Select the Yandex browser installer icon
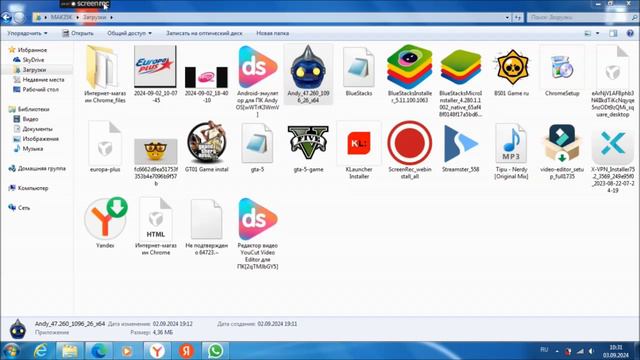The image size is (640, 360). pos(105,219)
